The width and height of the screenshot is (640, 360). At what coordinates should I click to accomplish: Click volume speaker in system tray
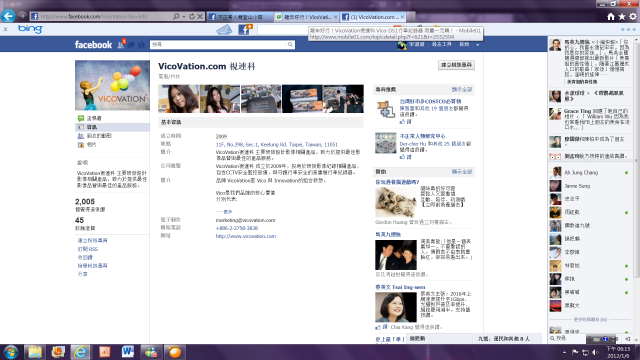point(596,352)
